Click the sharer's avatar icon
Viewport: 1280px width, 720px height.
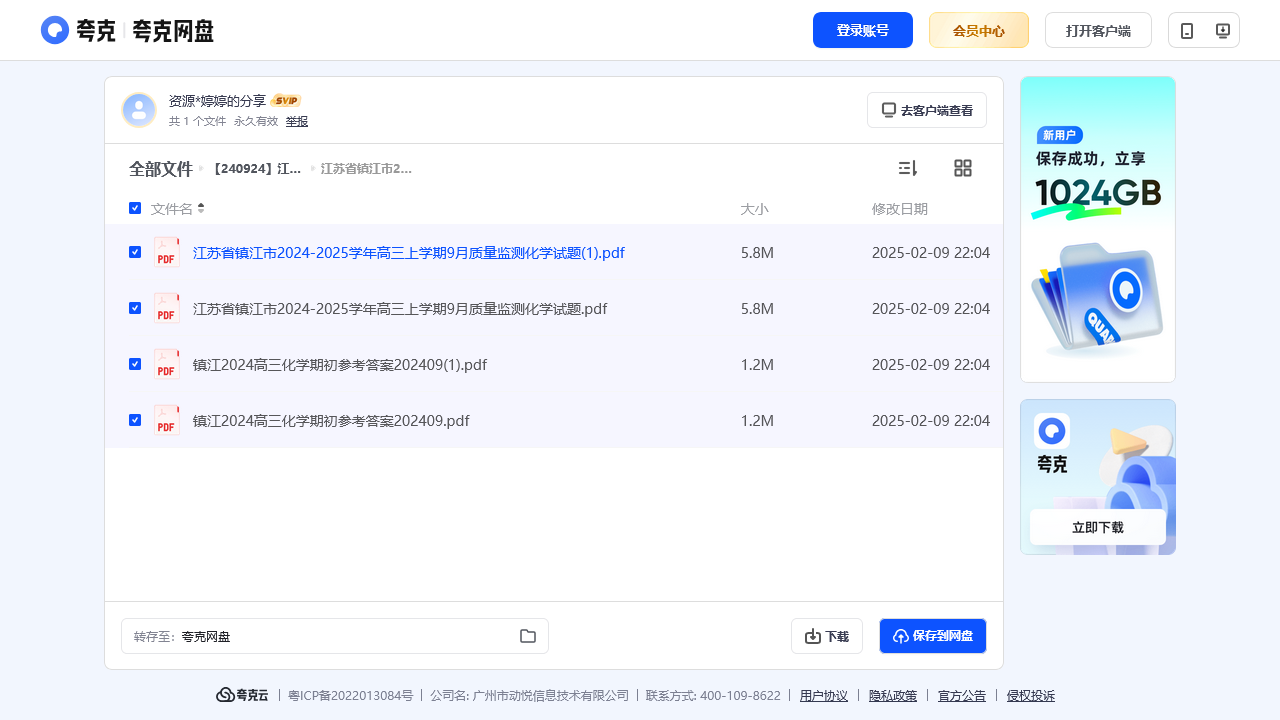pos(139,110)
